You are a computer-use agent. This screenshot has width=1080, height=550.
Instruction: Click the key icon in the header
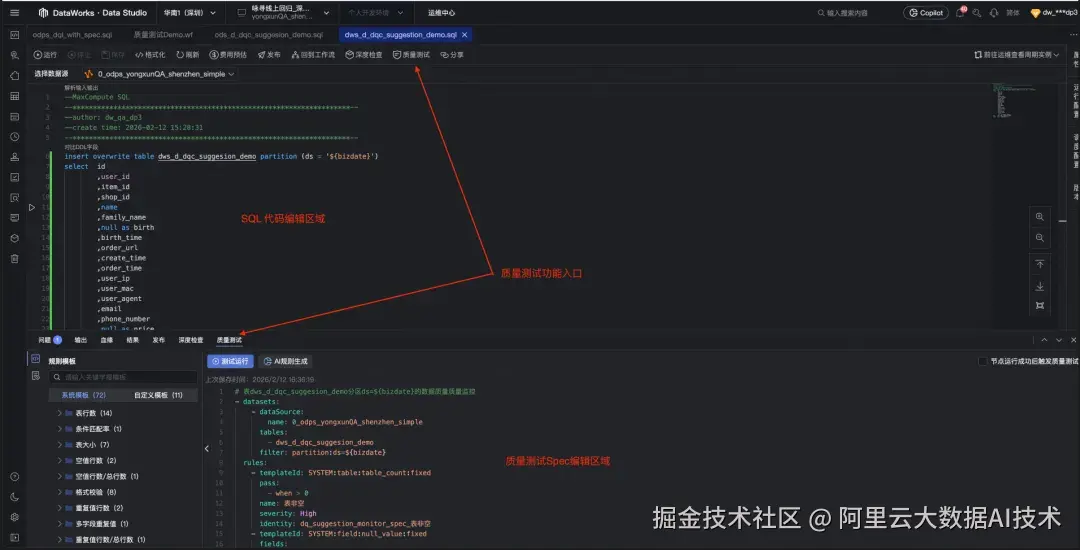coord(977,12)
